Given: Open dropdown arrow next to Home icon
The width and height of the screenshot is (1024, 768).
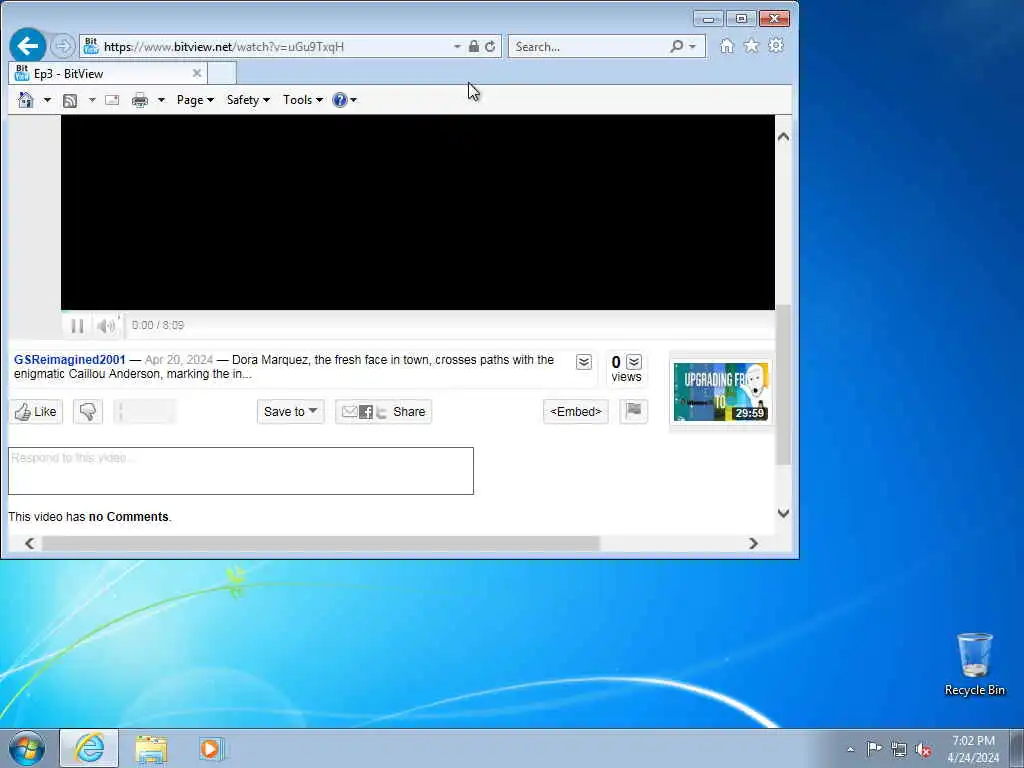Looking at the screenshot, I should 47,100.
